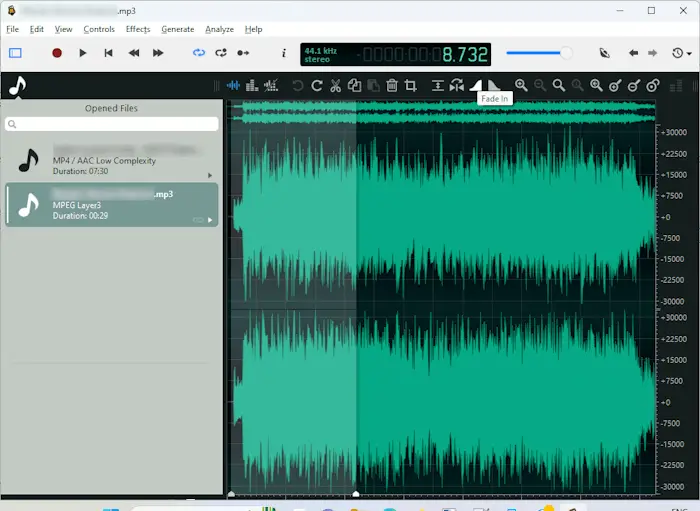Apply Fade Out to selection

(x=493, y=85)
